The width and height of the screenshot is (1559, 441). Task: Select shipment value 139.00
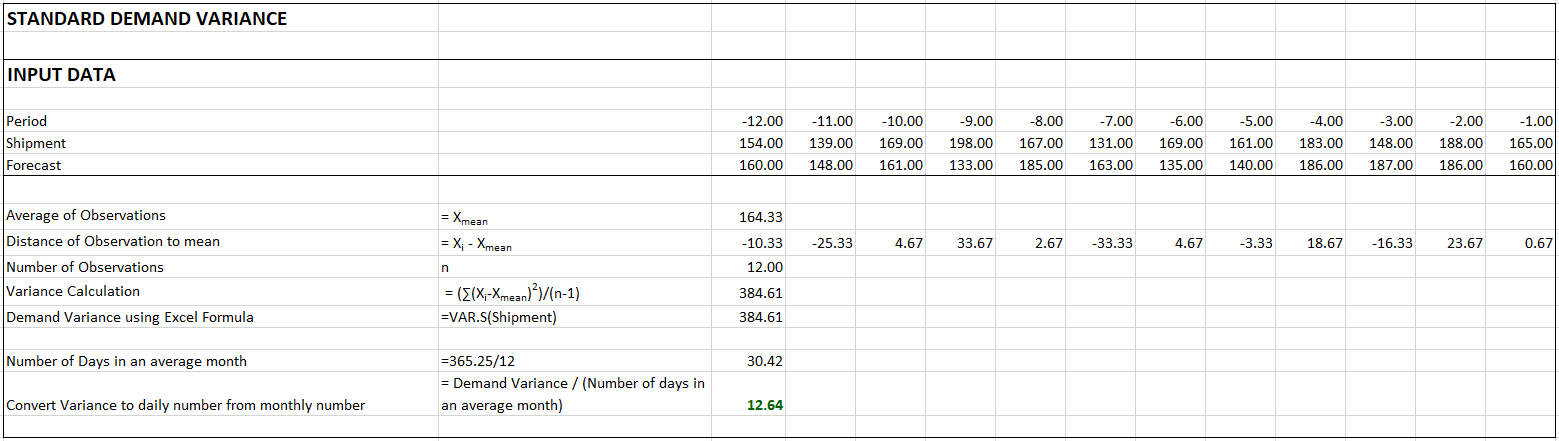click(832, 143)
